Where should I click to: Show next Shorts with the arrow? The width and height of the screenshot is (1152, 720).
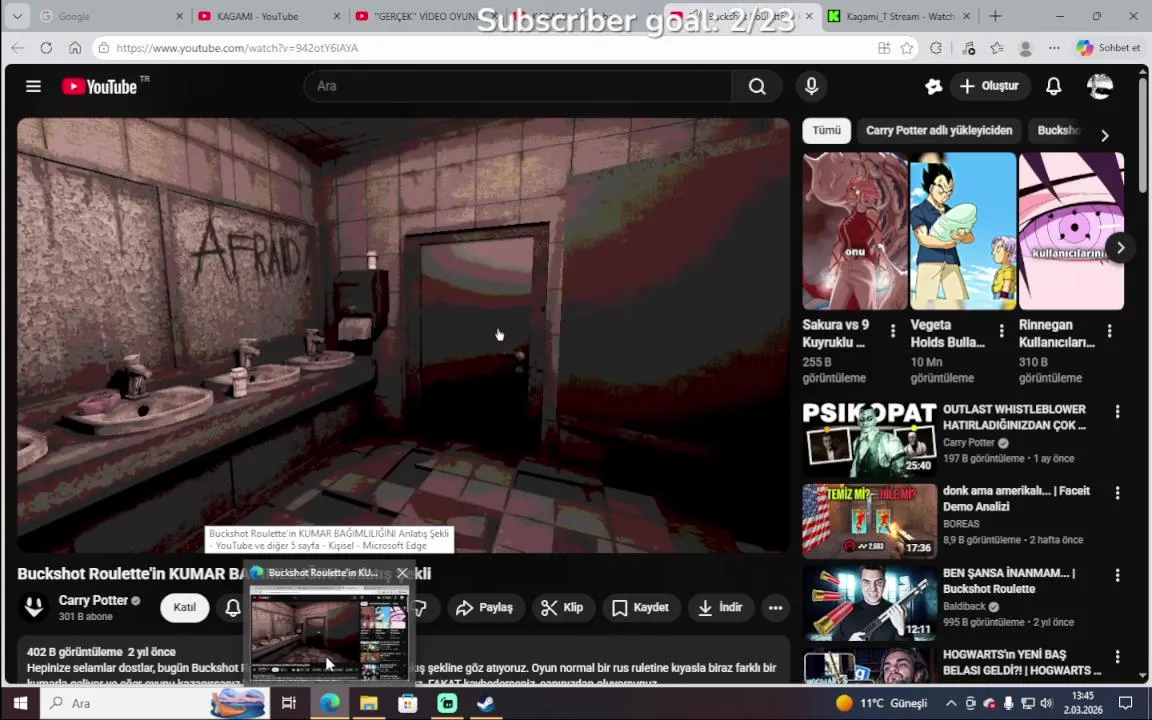(x=1120, y=248)
